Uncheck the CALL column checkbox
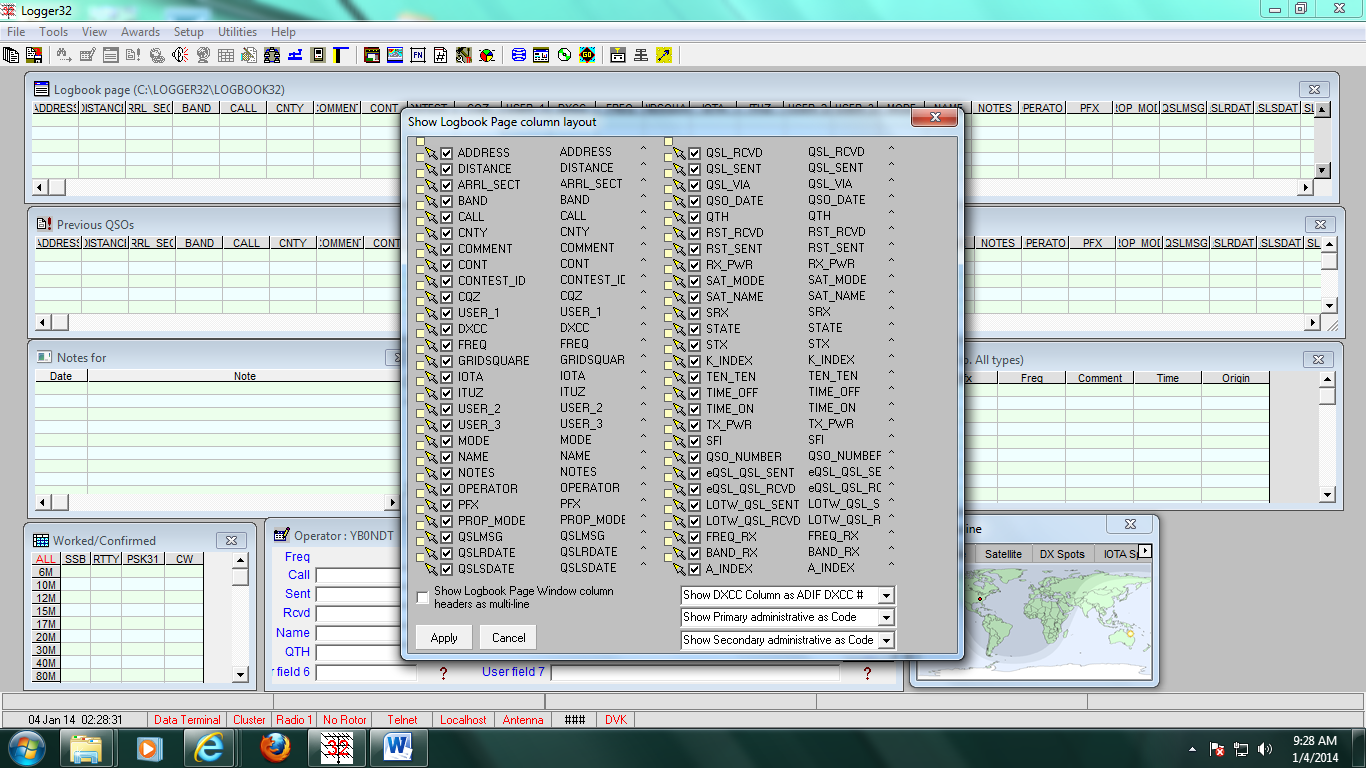The height and width of the screenshot is (768, 1366). click(447, 217)
